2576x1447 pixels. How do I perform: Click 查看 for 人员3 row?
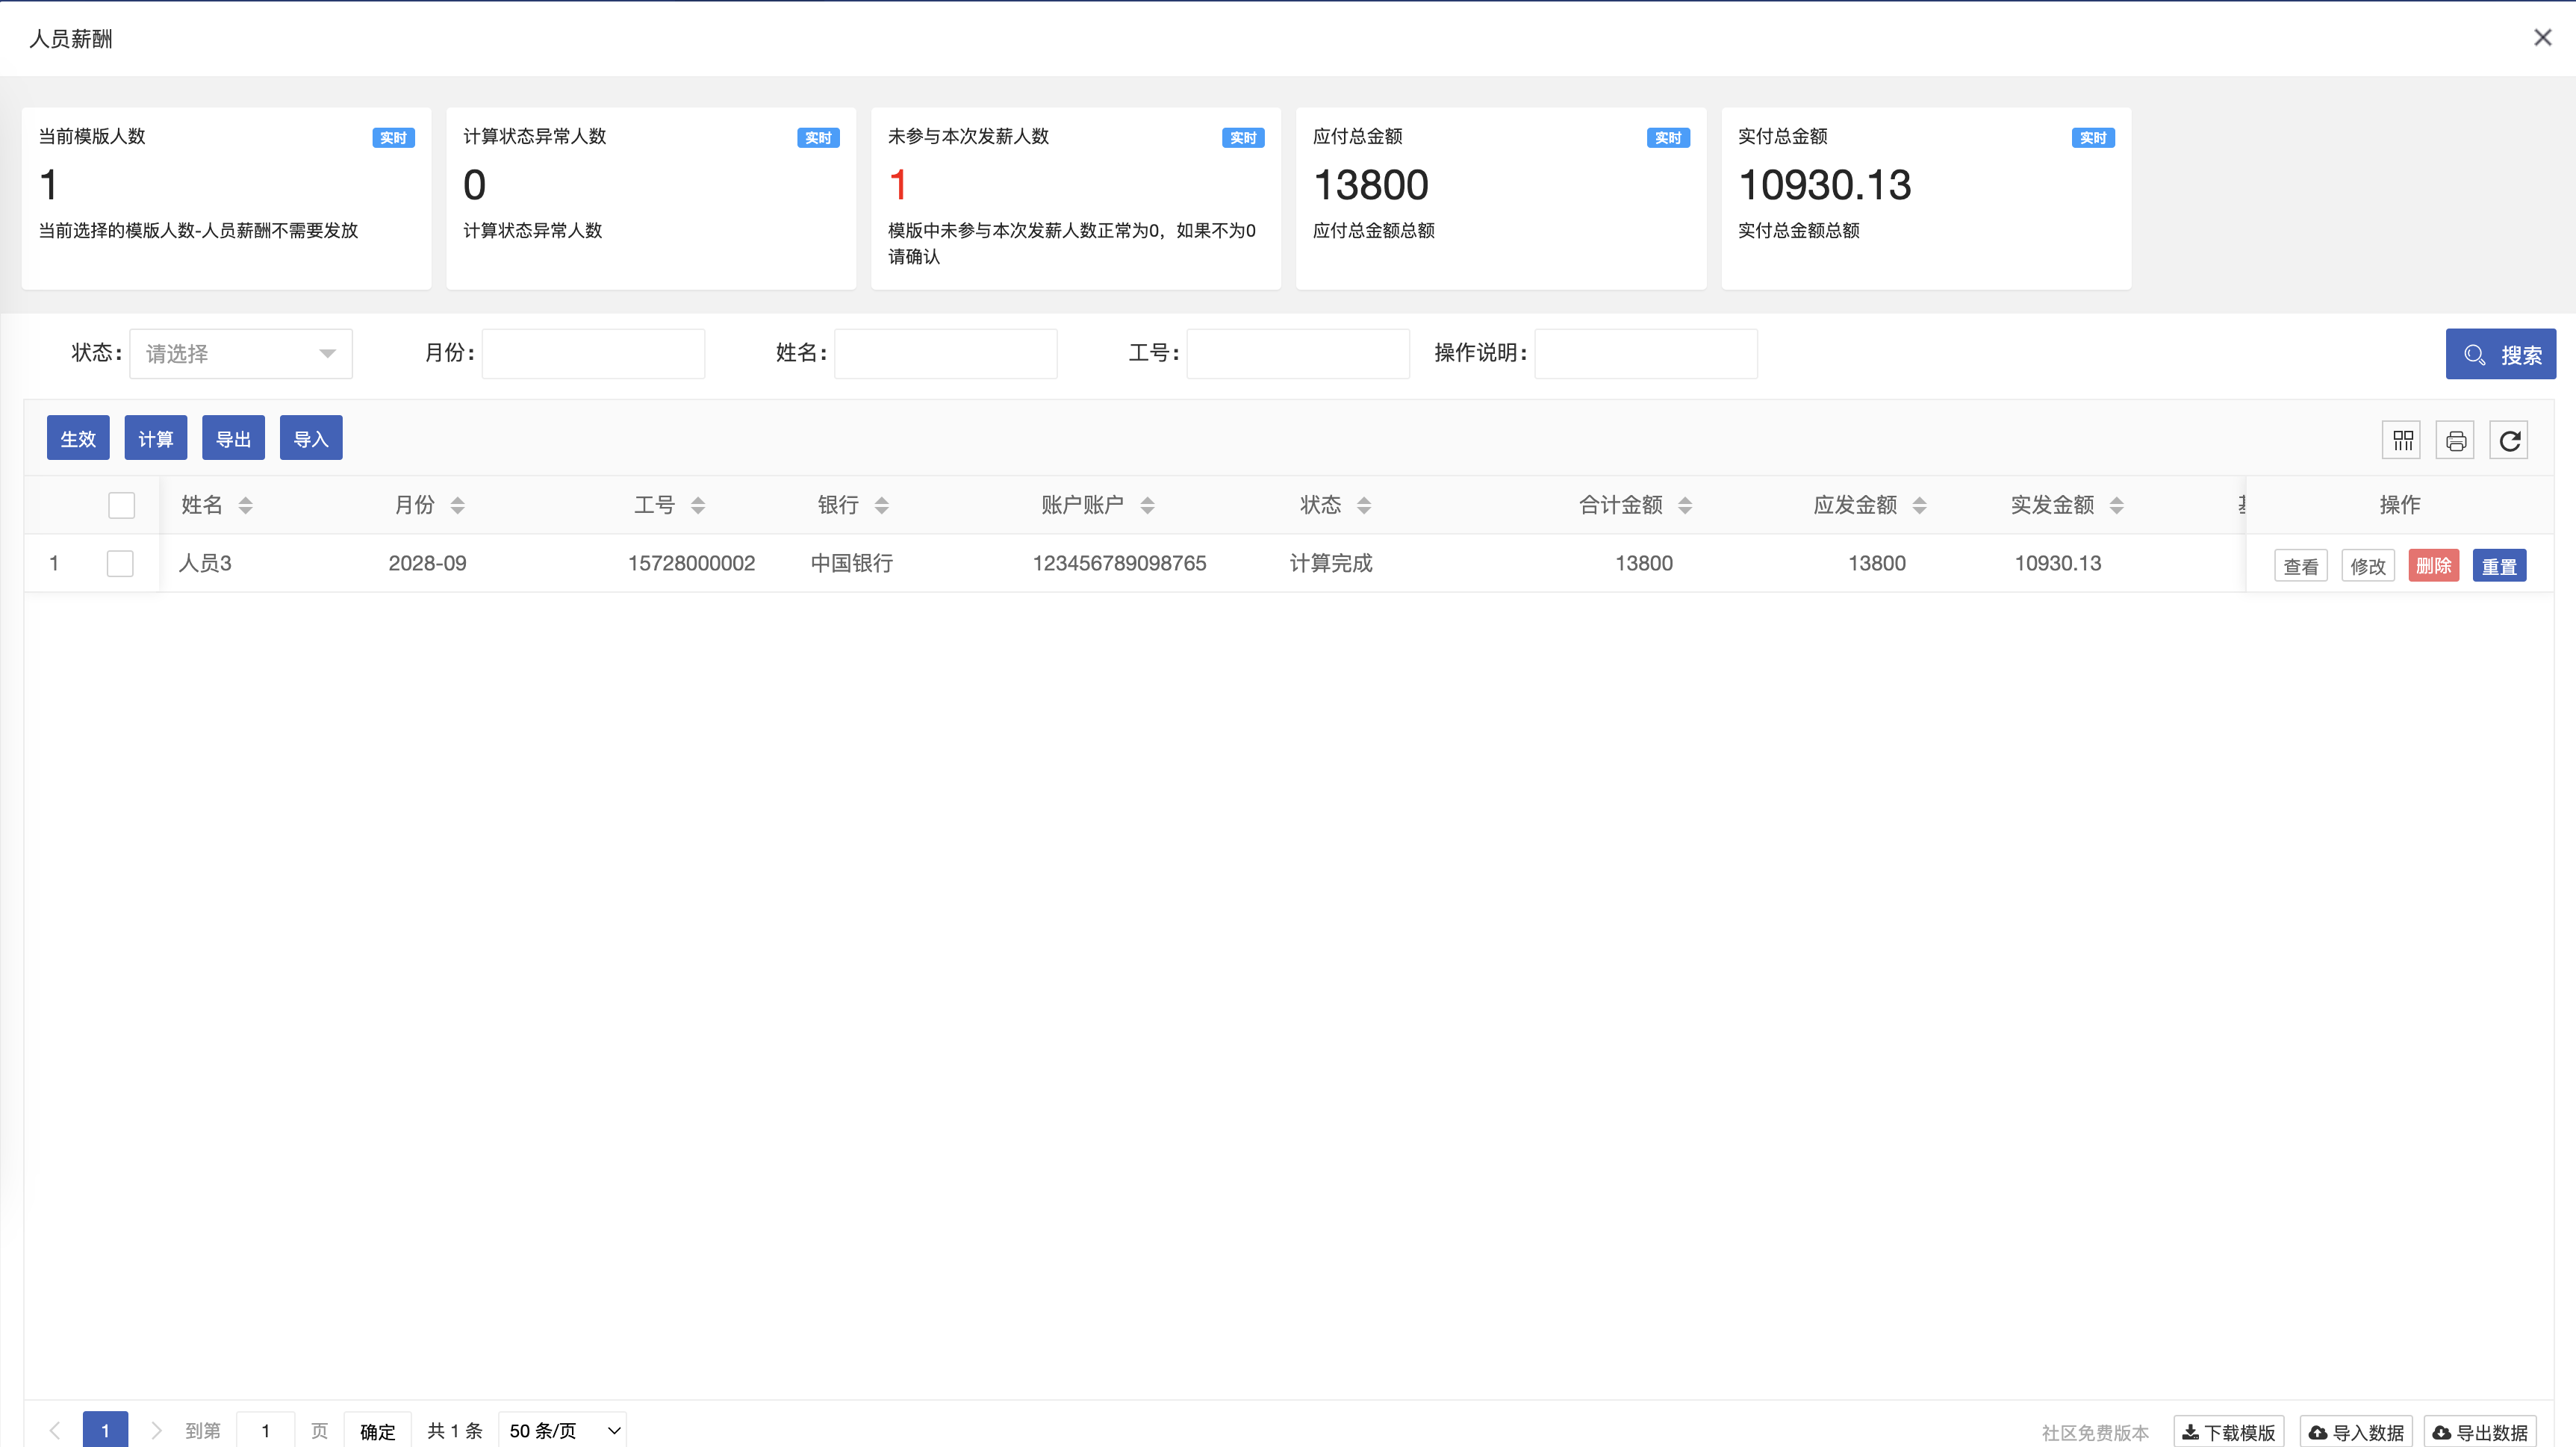(x=2300, y=566)
